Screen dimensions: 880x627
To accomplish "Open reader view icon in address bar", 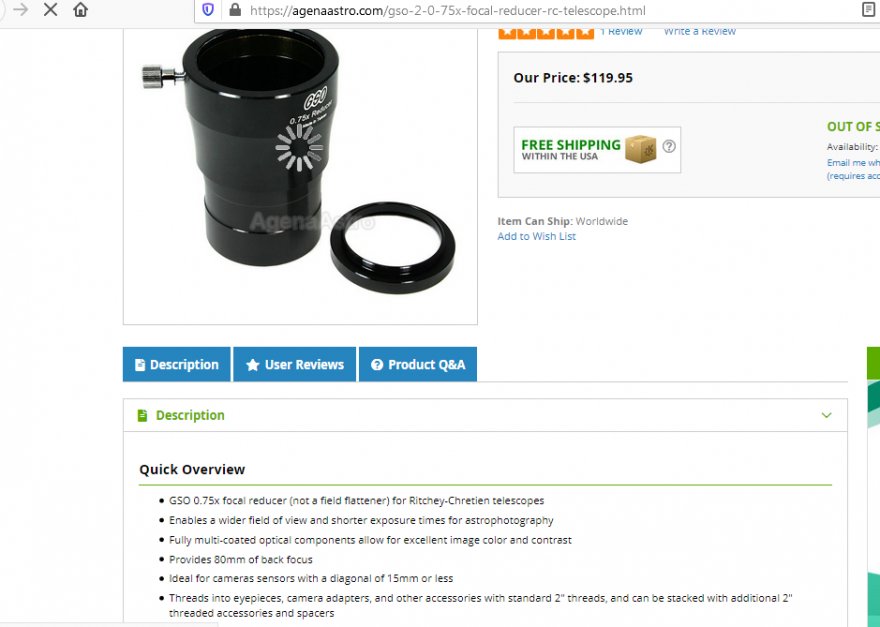I will [868, 10].
